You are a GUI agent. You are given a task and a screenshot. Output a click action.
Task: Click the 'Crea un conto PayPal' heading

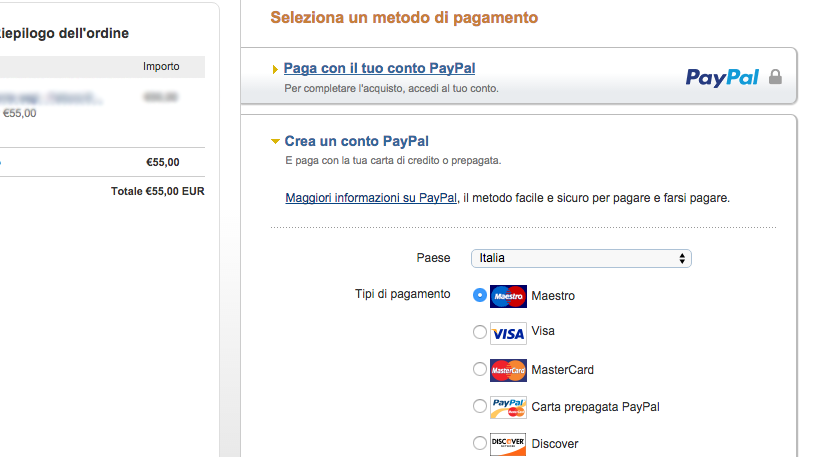click(x=356, y=141)
